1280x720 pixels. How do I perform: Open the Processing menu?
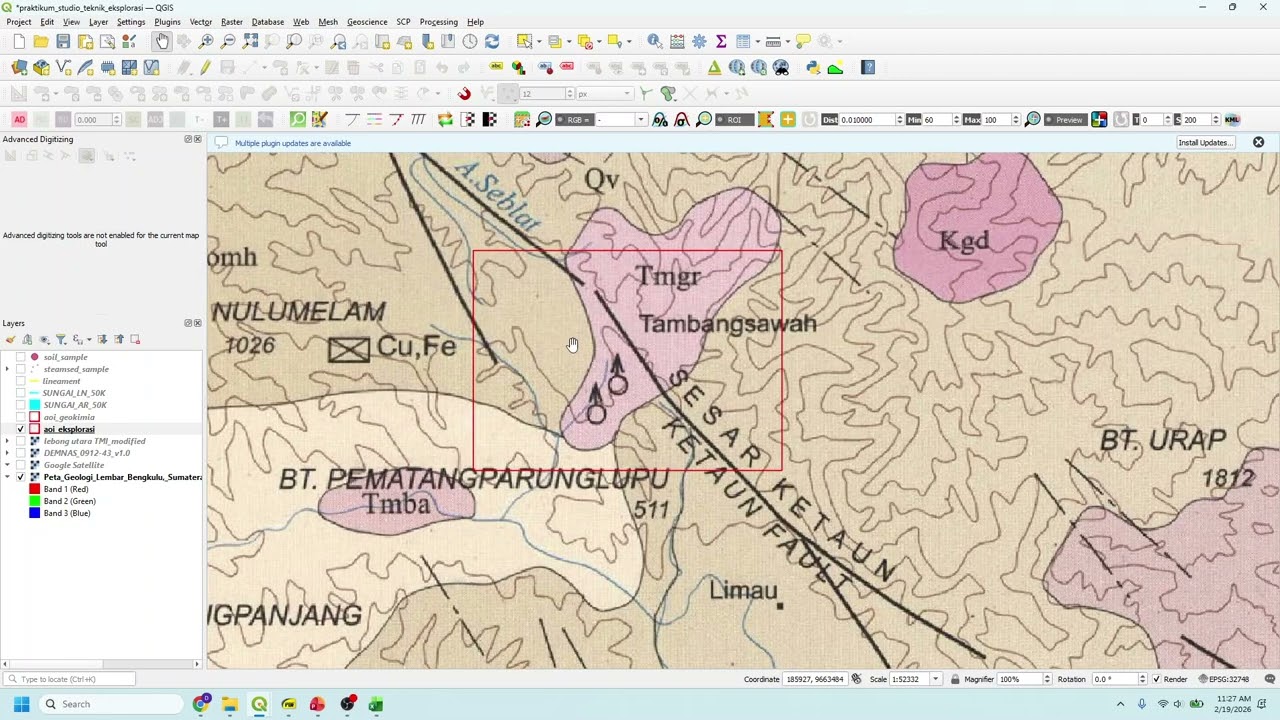coord(438,22)
